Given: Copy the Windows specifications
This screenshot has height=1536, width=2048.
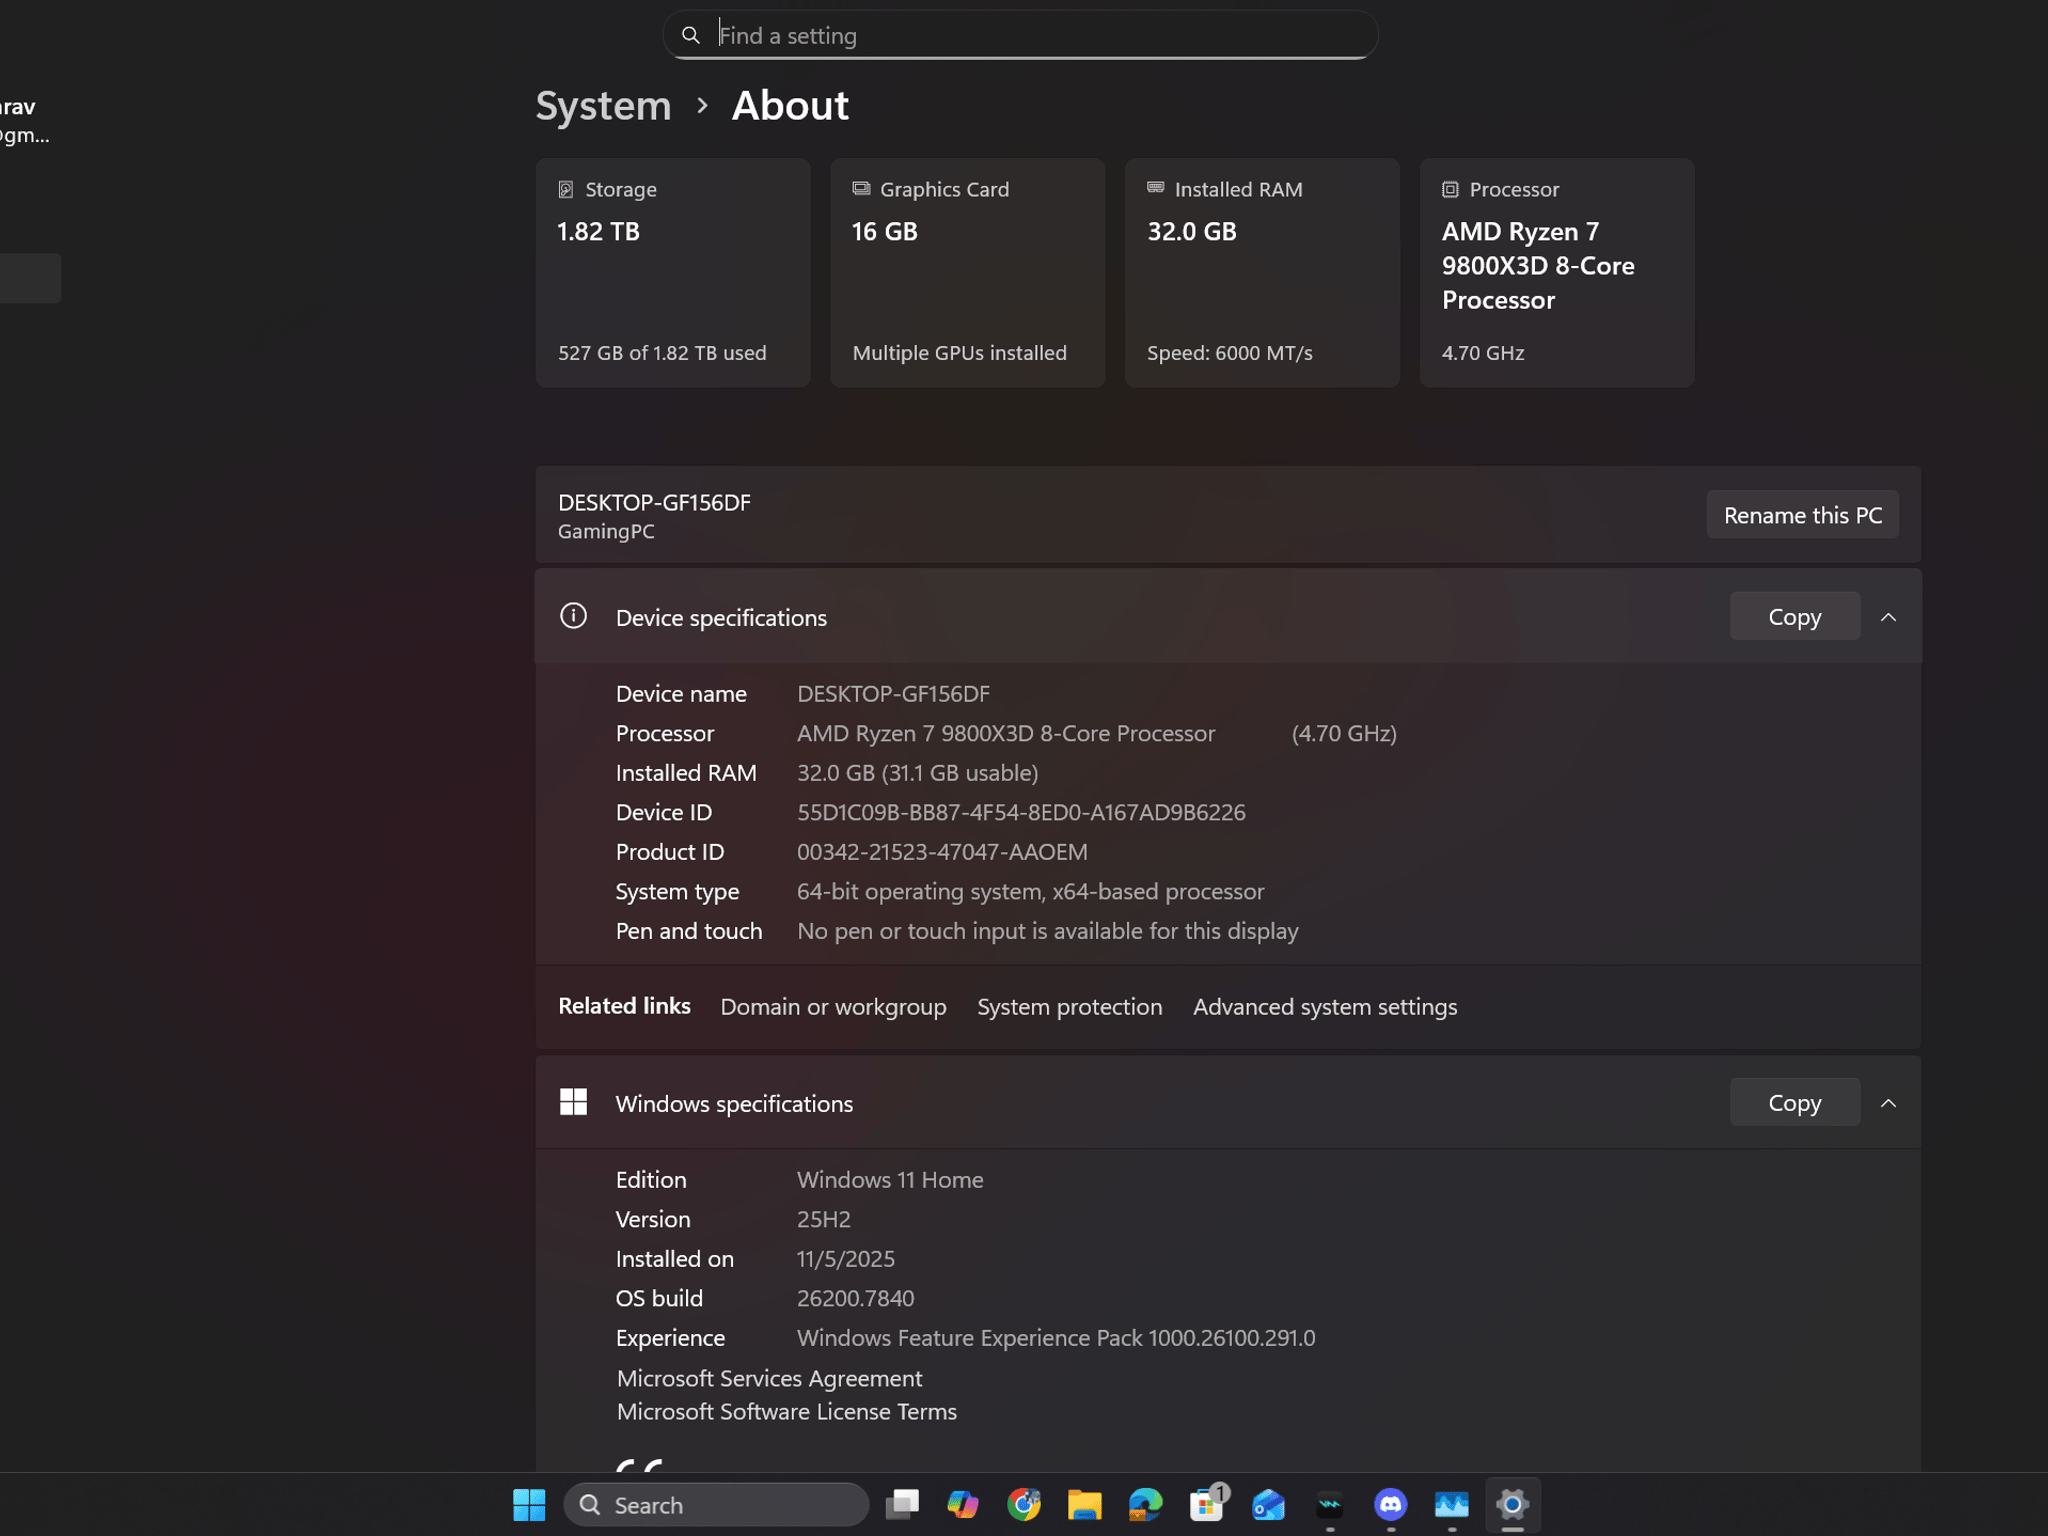Looking at the screenshot, I should point(1795,1103).
